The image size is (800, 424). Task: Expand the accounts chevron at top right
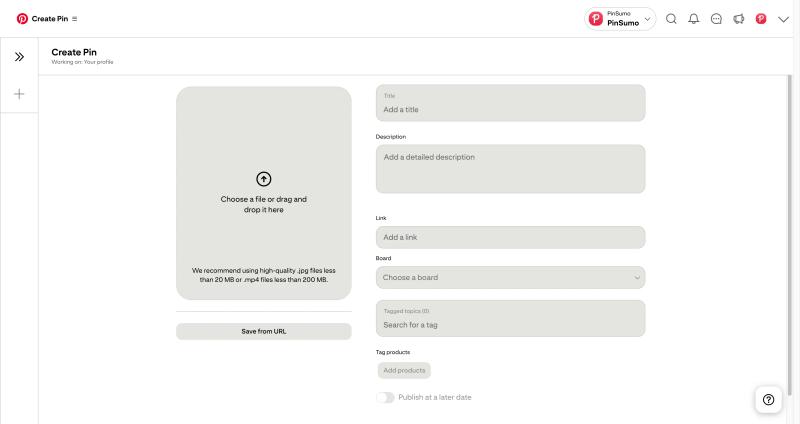click(x=784, y=19)
